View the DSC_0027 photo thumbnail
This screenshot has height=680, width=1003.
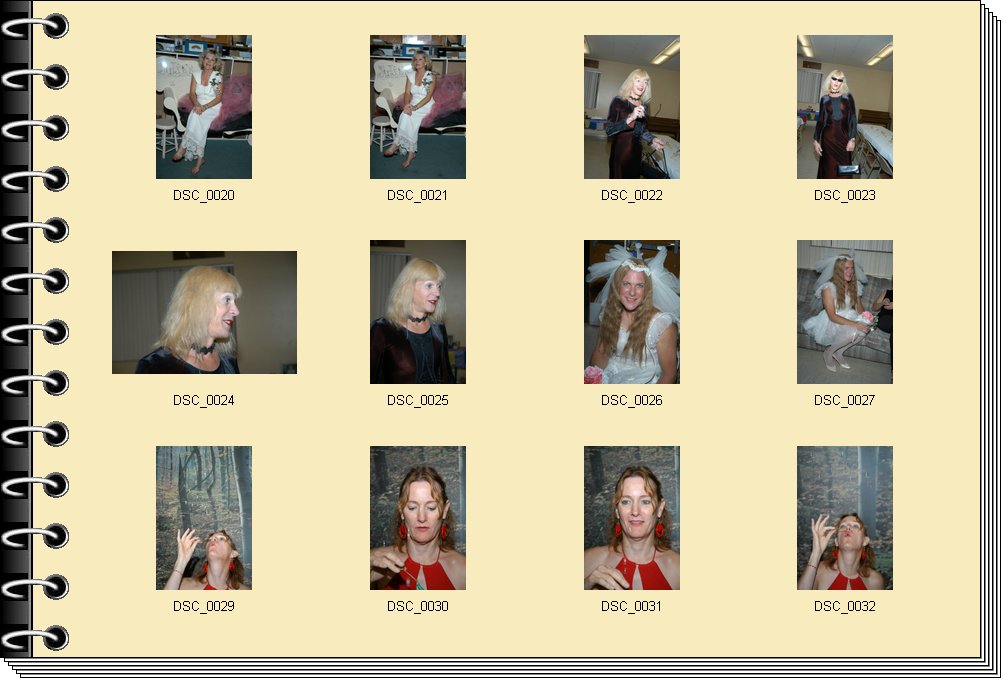click(845, 312)
